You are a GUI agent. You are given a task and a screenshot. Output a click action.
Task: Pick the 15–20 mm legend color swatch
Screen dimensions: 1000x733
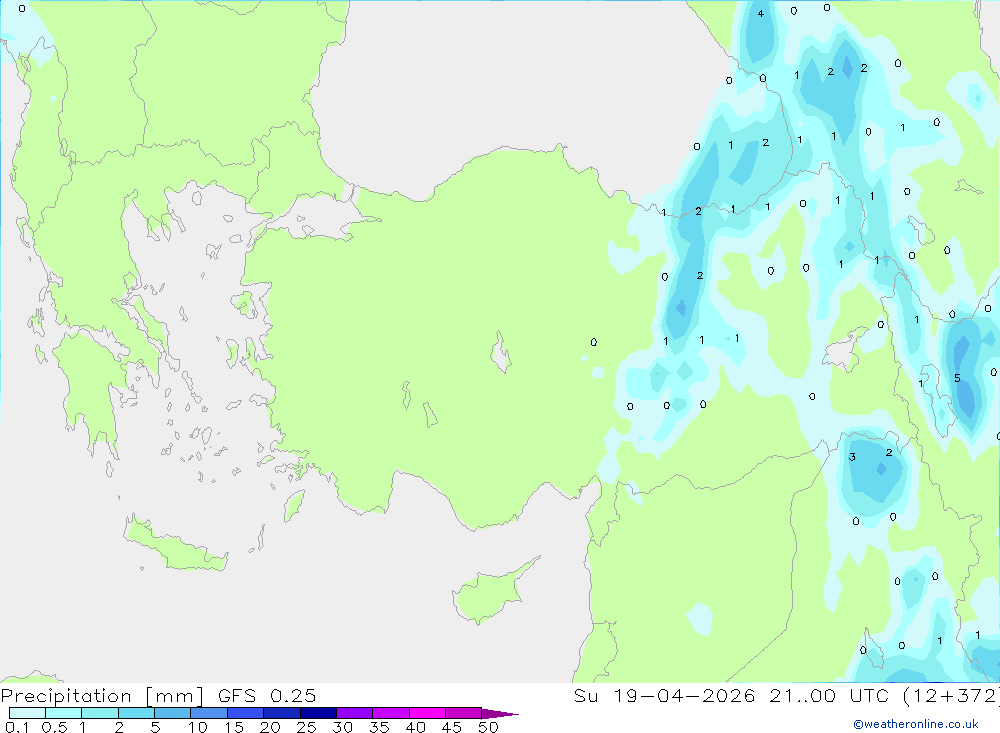pos(246,713)
